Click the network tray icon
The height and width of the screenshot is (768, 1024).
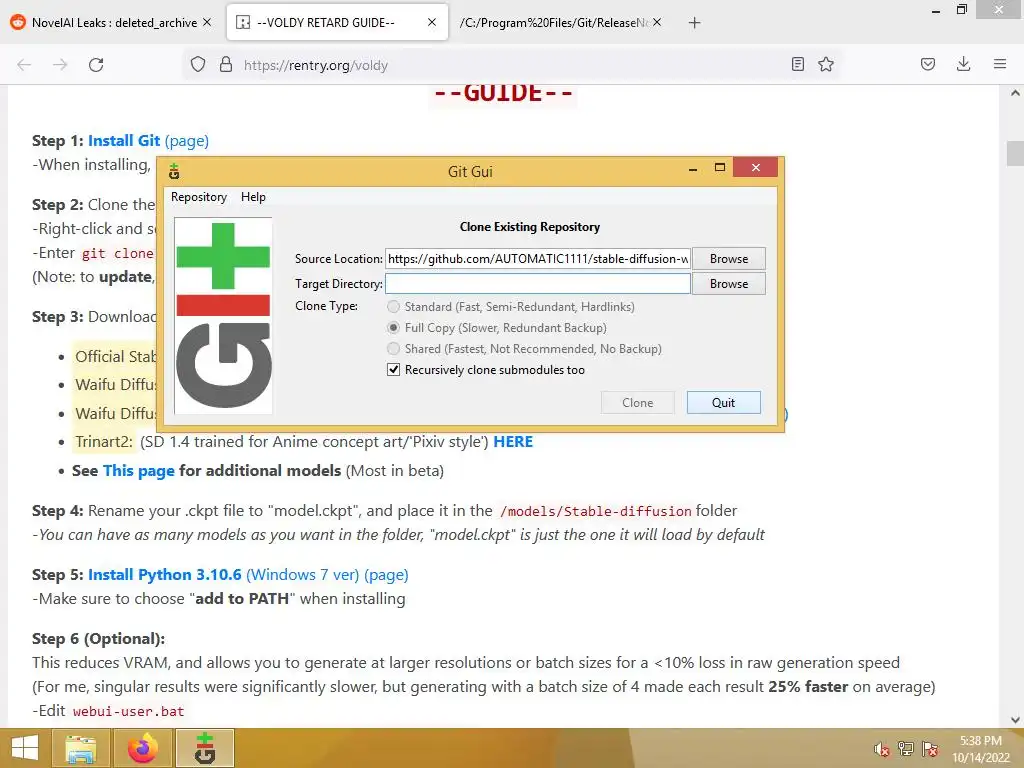click(906, 749)
